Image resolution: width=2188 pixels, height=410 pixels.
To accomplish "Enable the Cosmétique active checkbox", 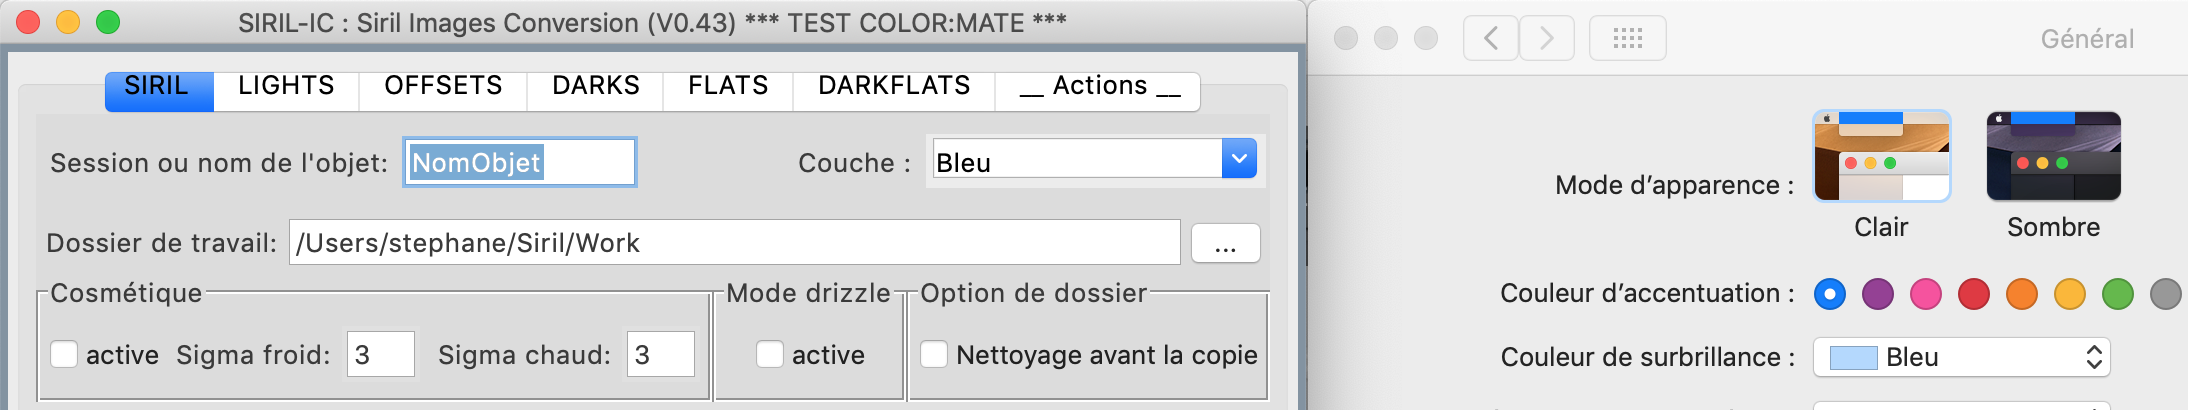I will click(x=64, y=355).
